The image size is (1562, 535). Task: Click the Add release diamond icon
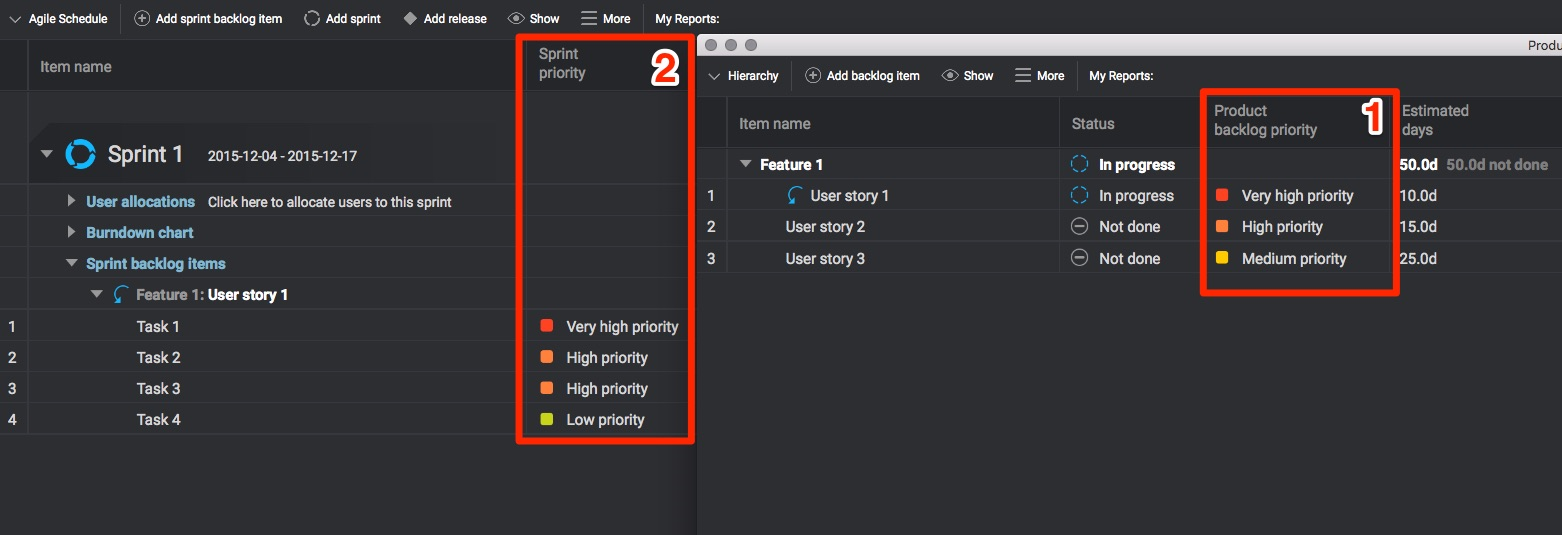coord(410,19)
